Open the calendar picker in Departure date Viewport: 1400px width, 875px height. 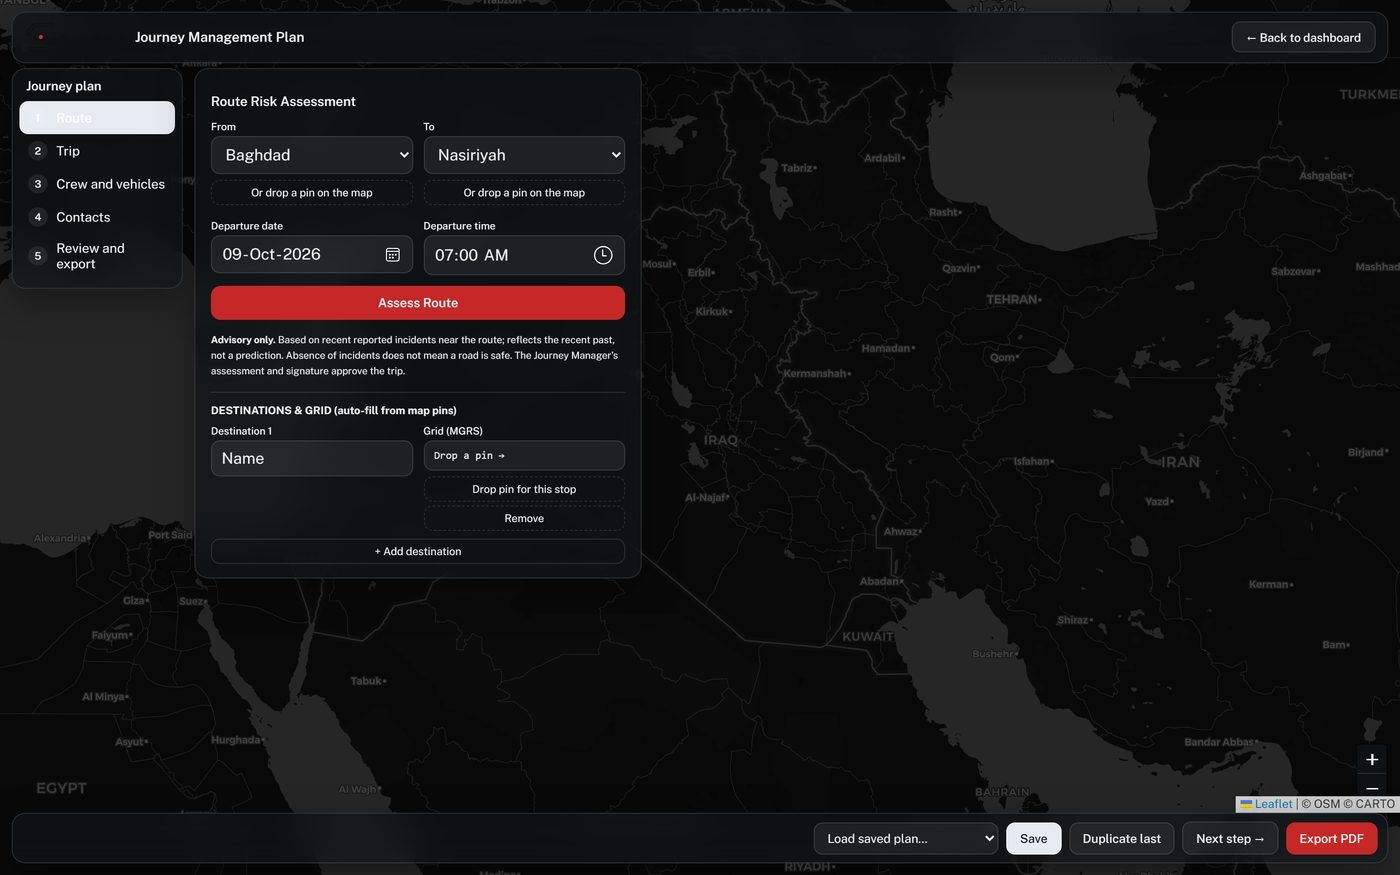[393, 255]
